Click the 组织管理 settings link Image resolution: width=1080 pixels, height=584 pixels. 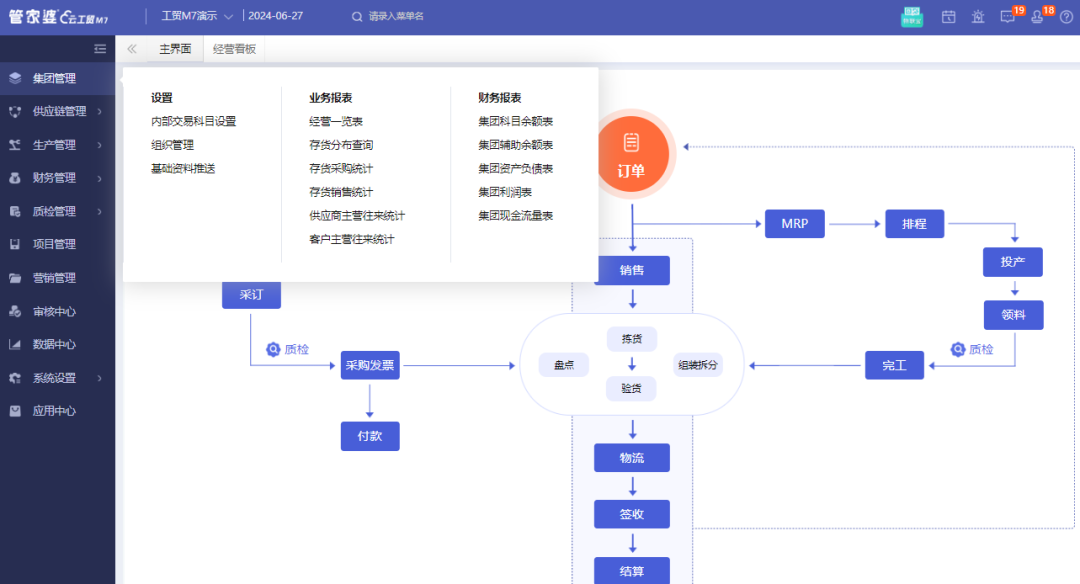(175, 144)
